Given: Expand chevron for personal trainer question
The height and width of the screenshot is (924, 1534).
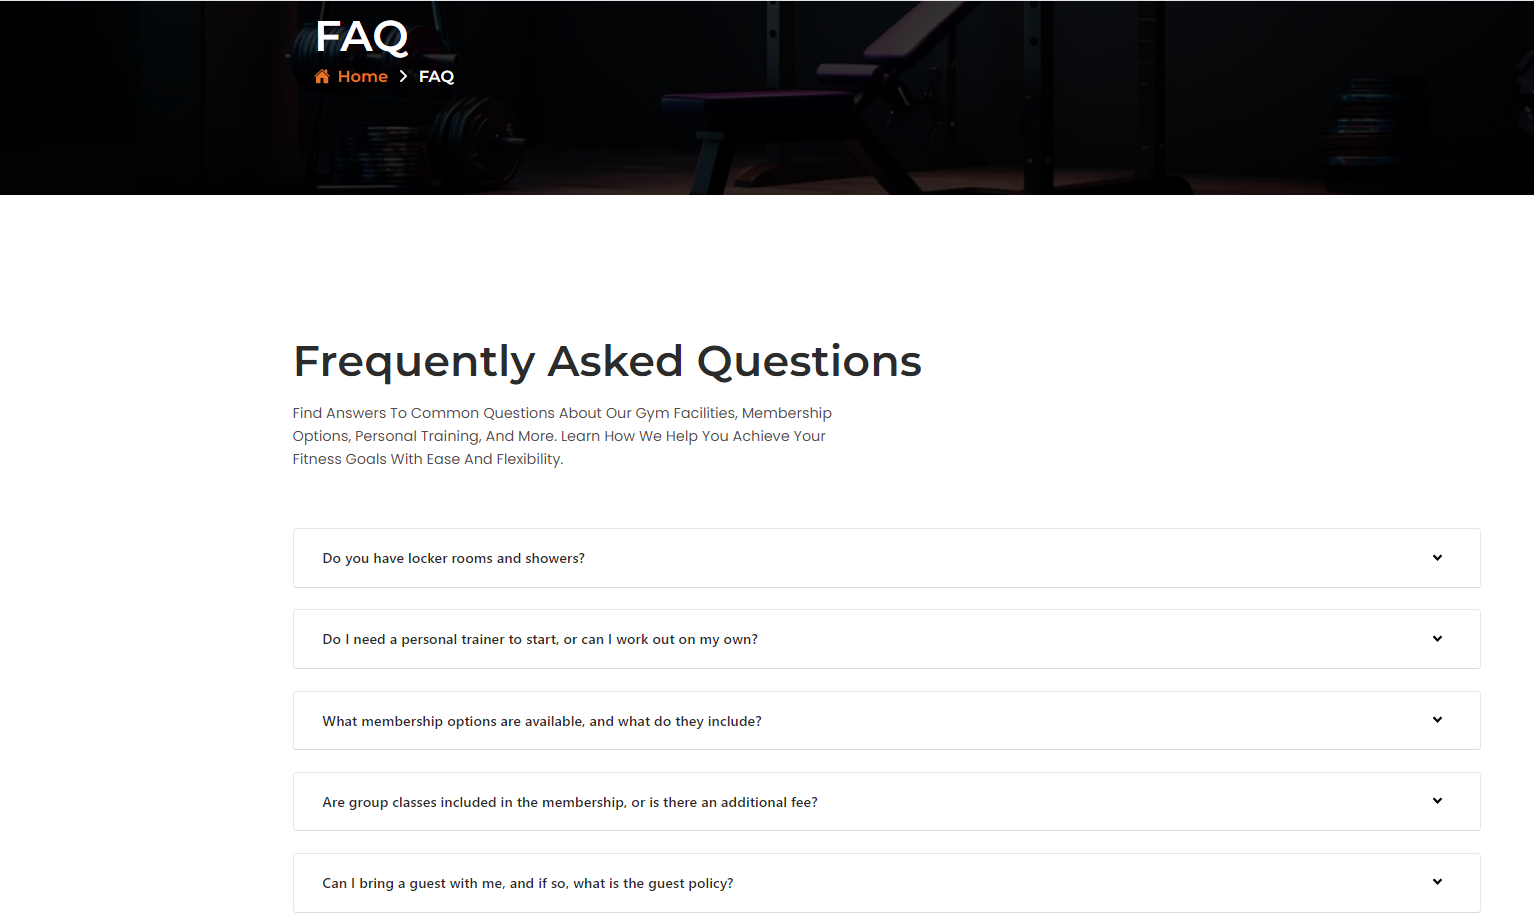Looking at the screenshot, I should pyautogui.click(x=1437, y=639).
